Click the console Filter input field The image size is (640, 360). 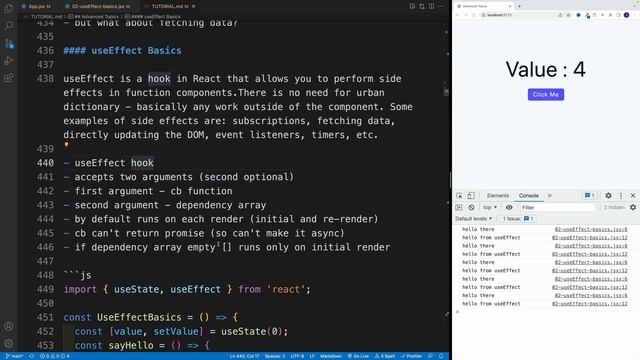557,207
